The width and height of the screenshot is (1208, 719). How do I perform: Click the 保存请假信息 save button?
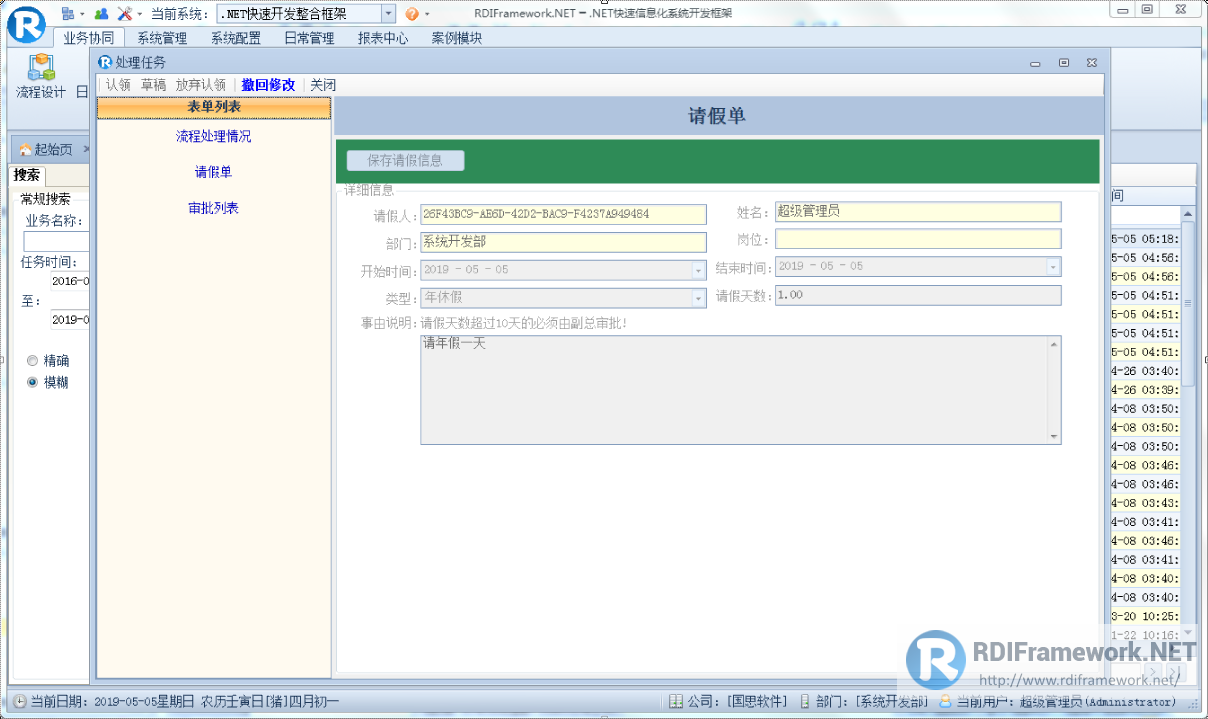(x=404, y=160)
